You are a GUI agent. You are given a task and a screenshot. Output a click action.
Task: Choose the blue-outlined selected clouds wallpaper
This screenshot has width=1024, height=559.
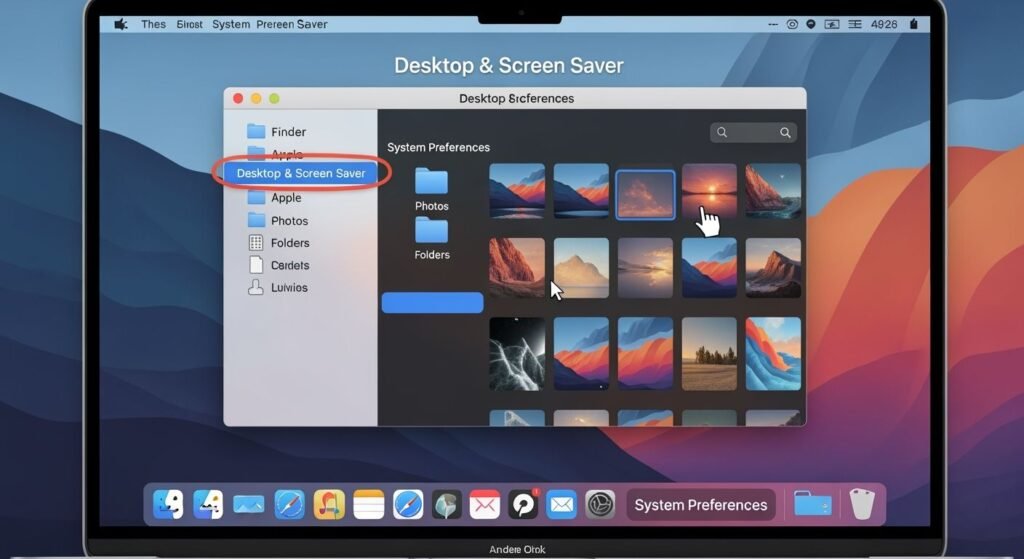pos(645,195)
